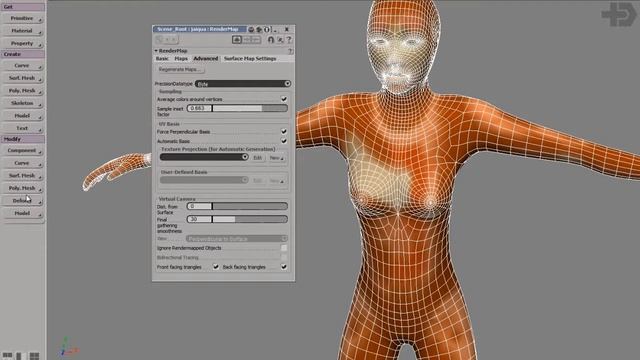Click Edit in User-Defined Basis group

tap(258, 180)
